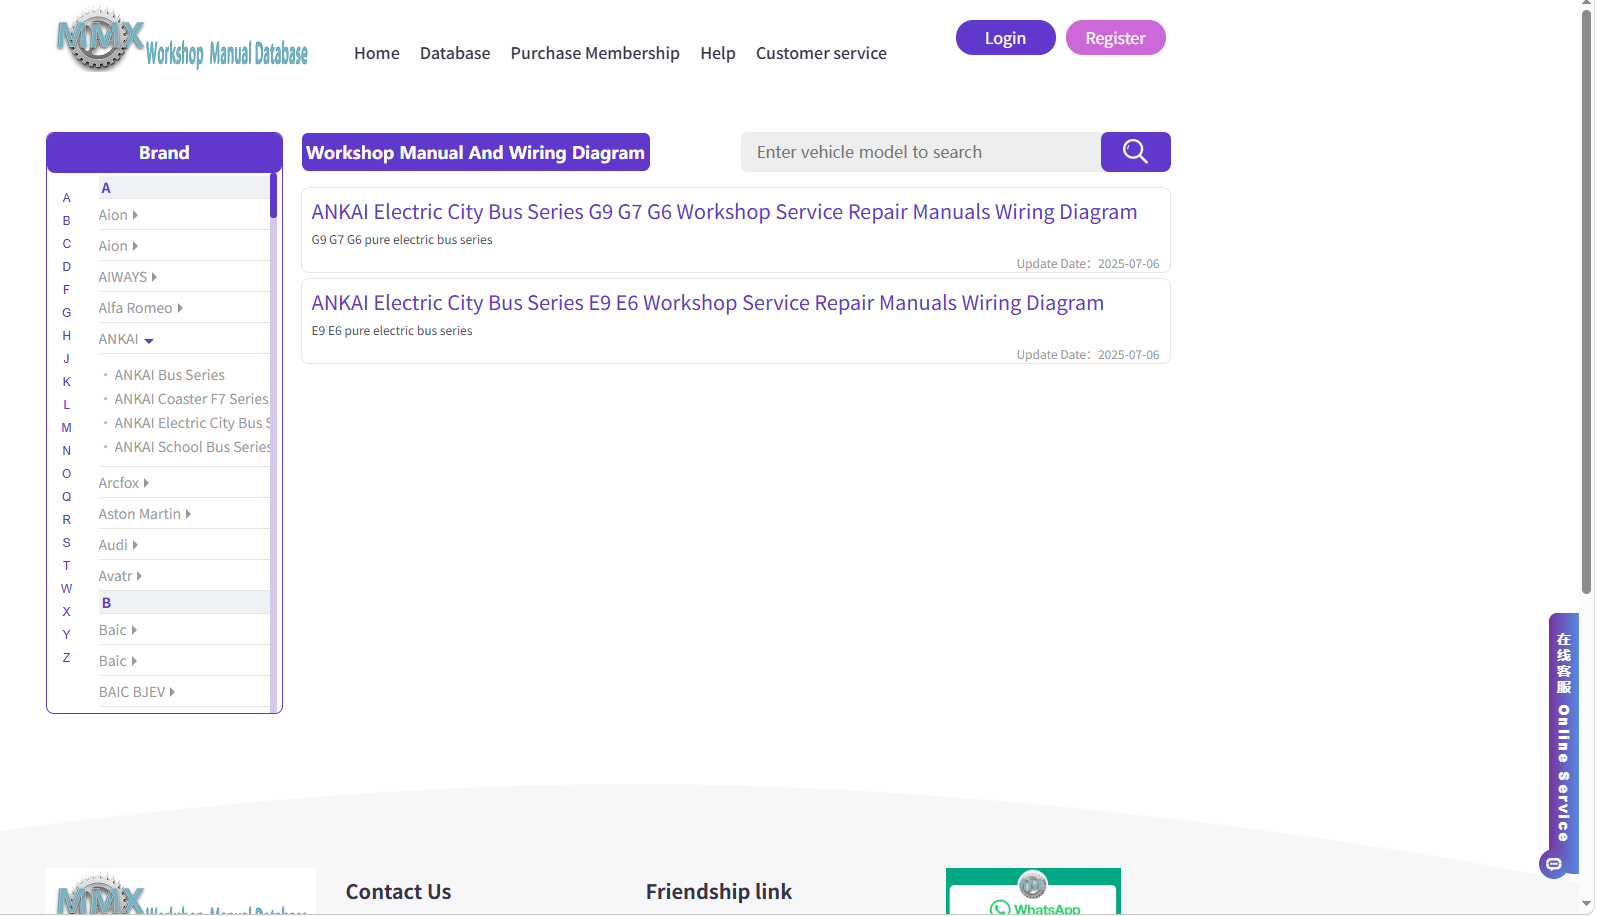Jump to letter W in alphabet index

[67, 589]
